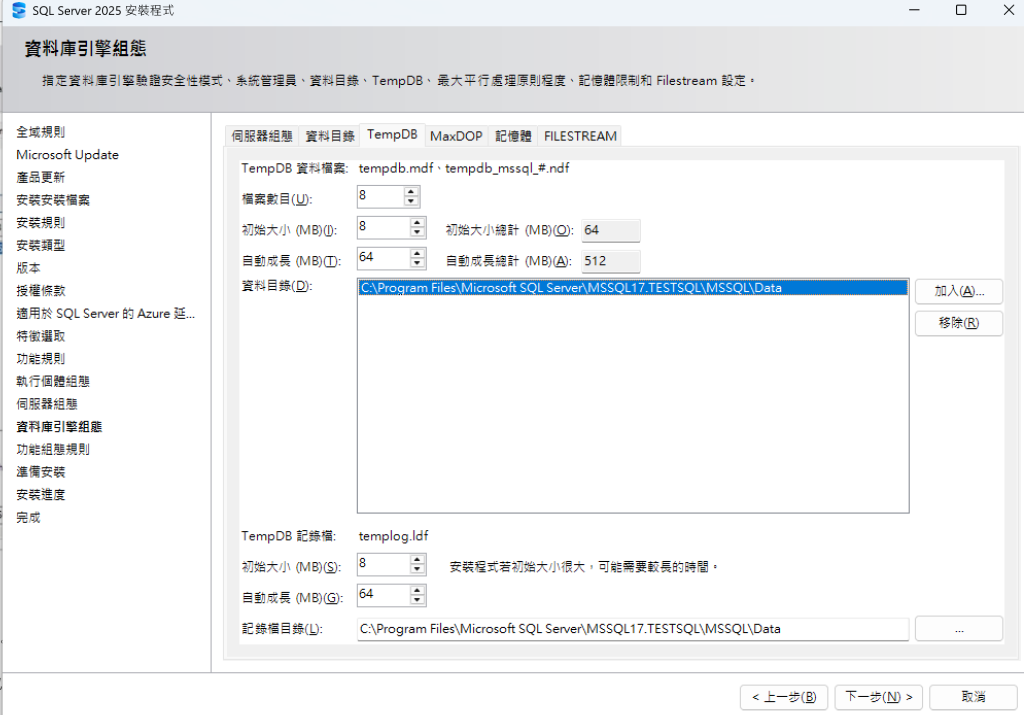Click the 自動成長總計 field showing 512

(x=611, y=261)
